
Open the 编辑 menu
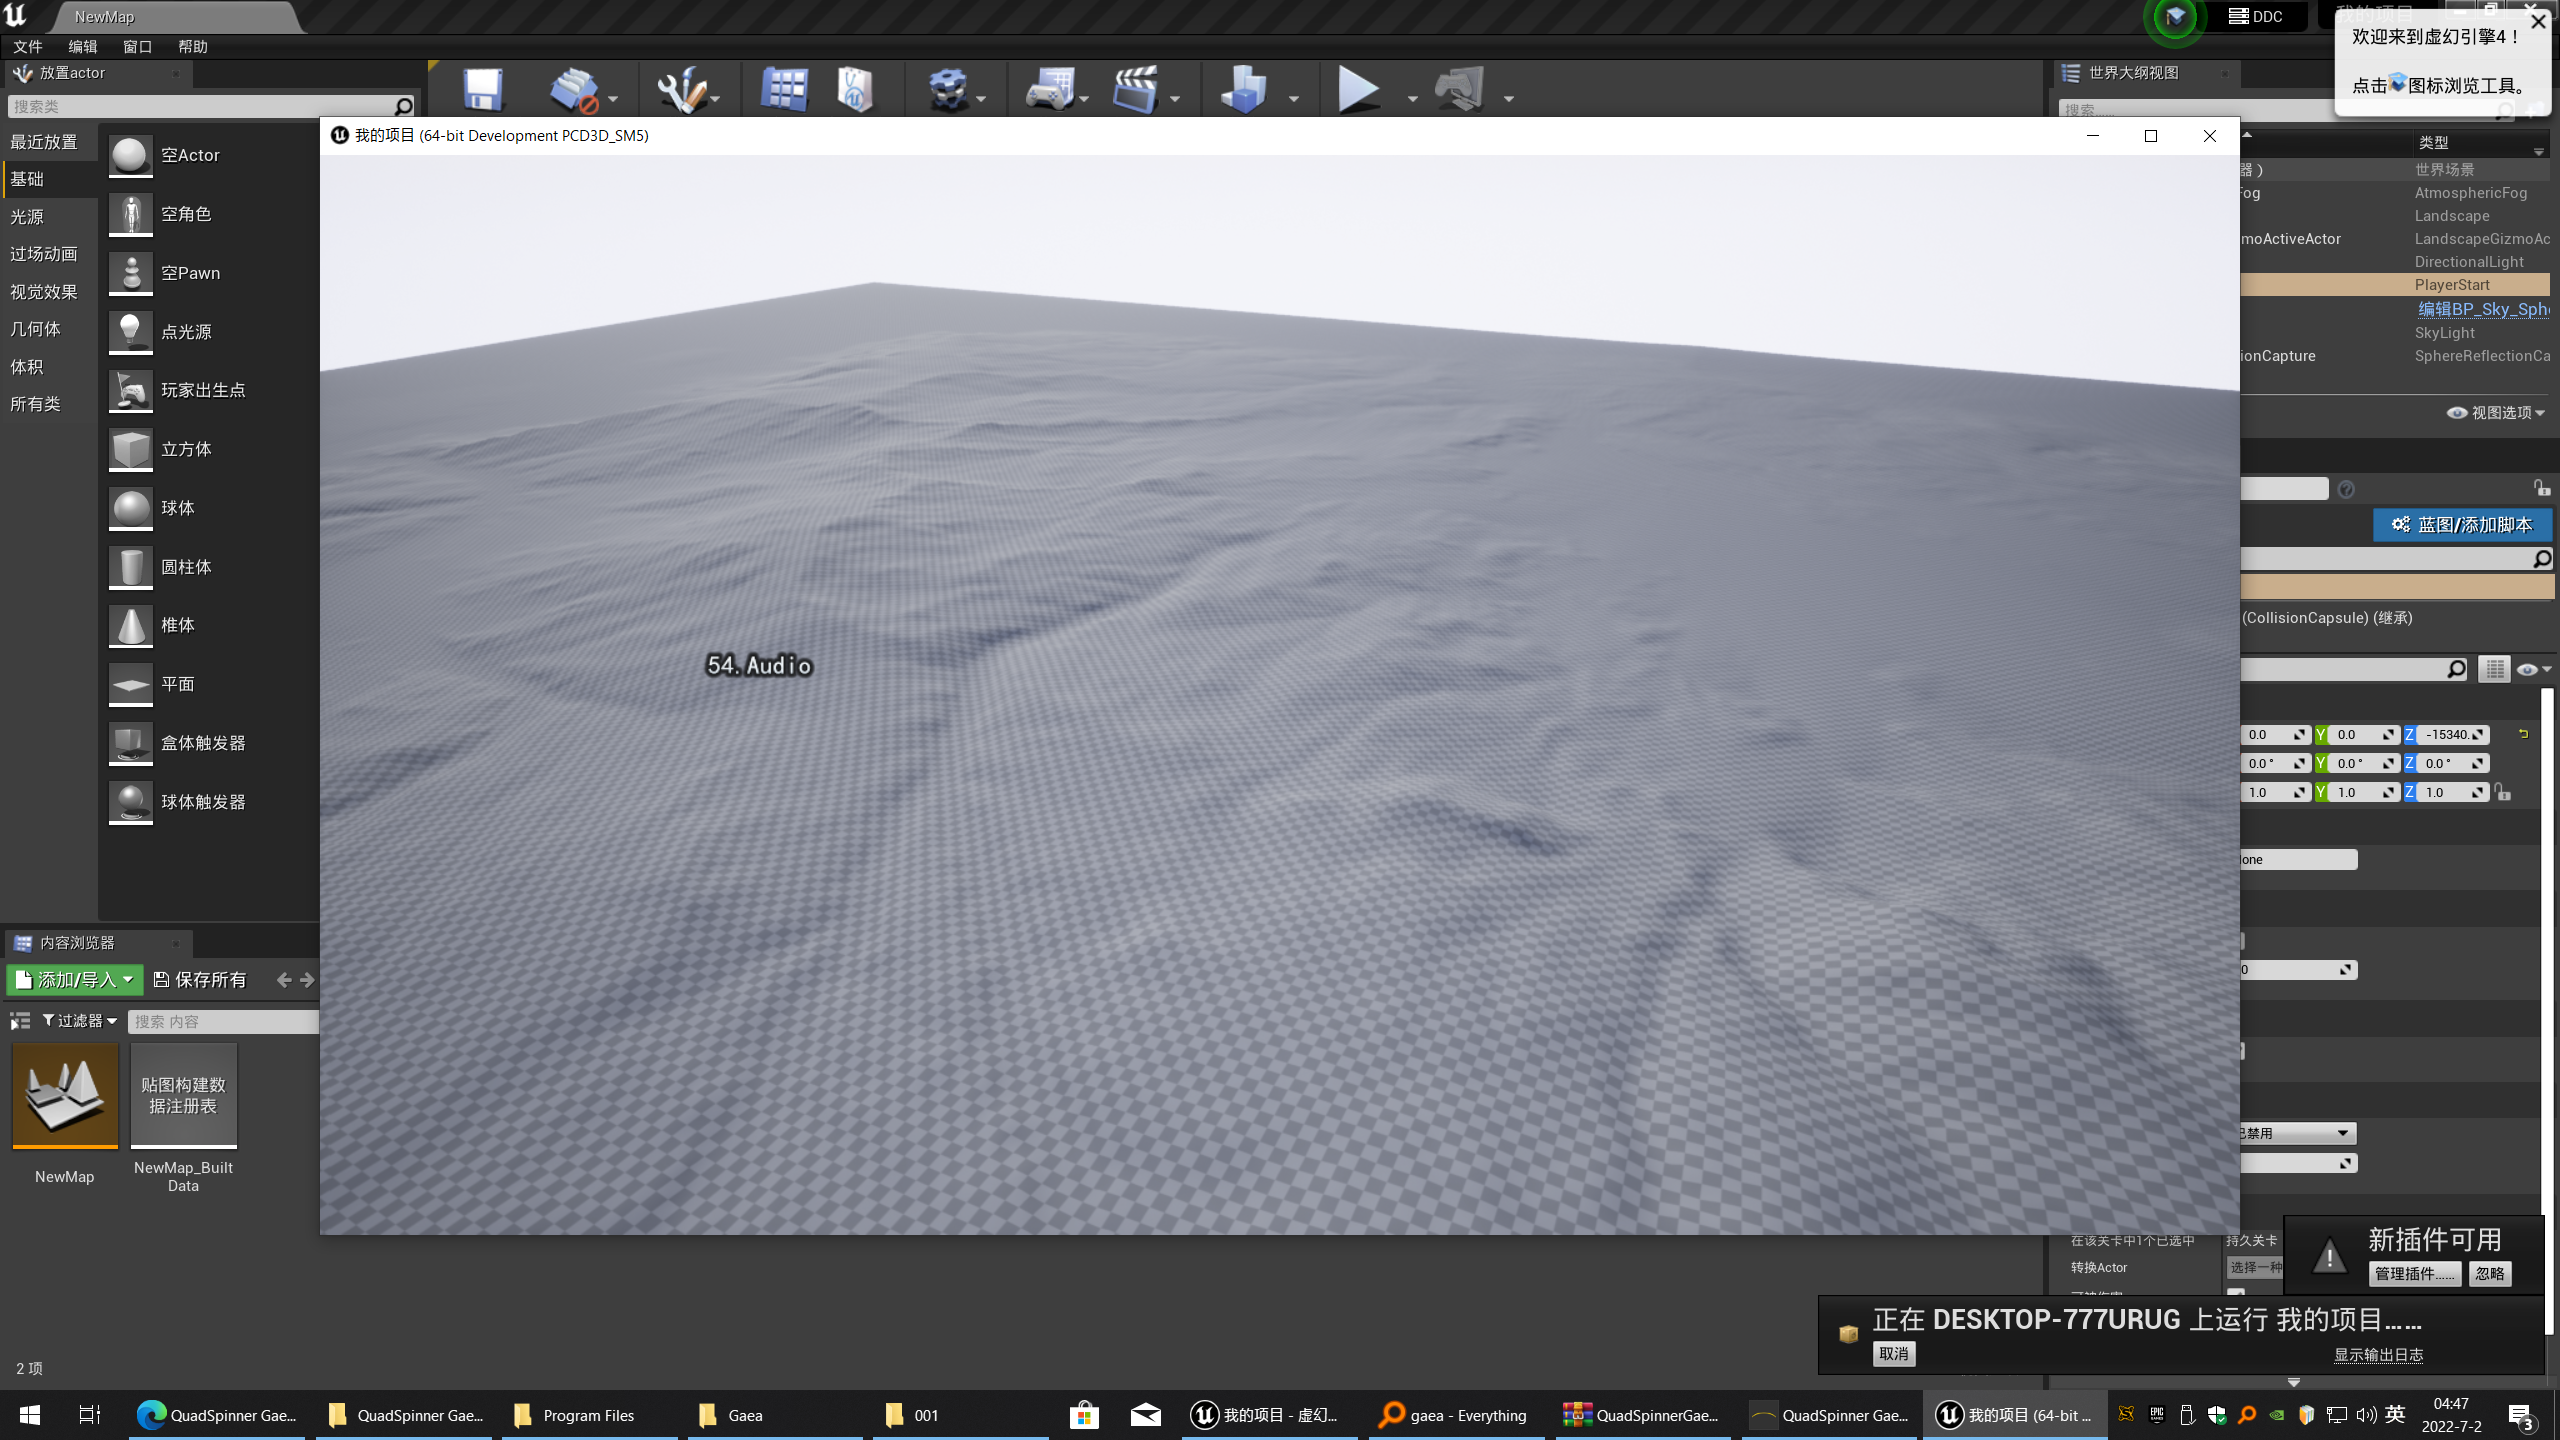coord(82,46)
